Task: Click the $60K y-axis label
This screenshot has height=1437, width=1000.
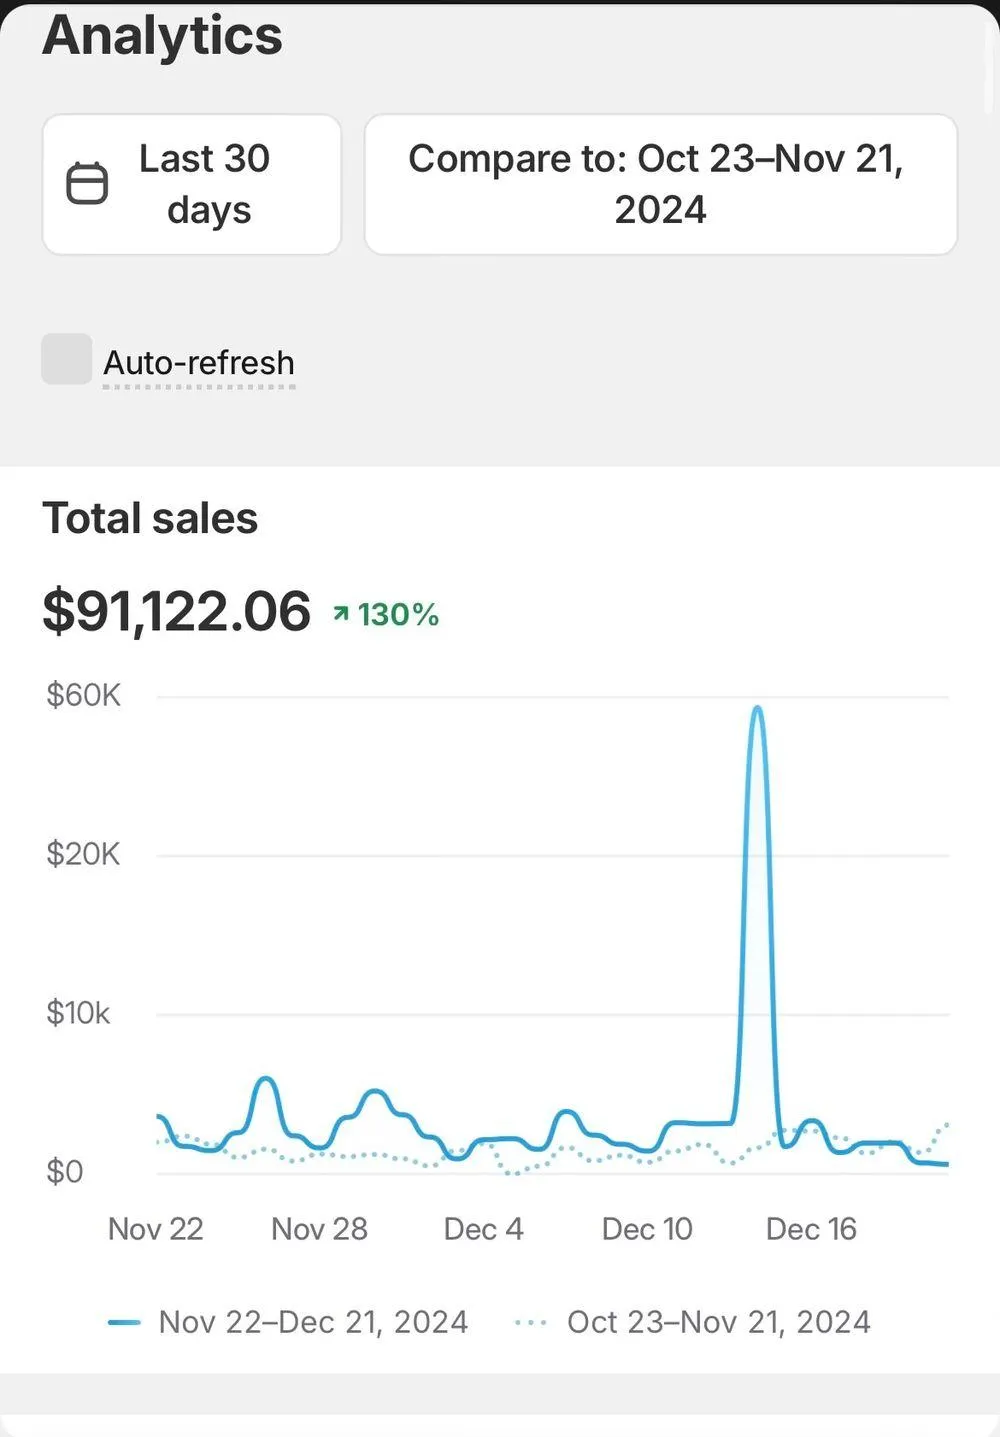Action: (x=83, y=695)
